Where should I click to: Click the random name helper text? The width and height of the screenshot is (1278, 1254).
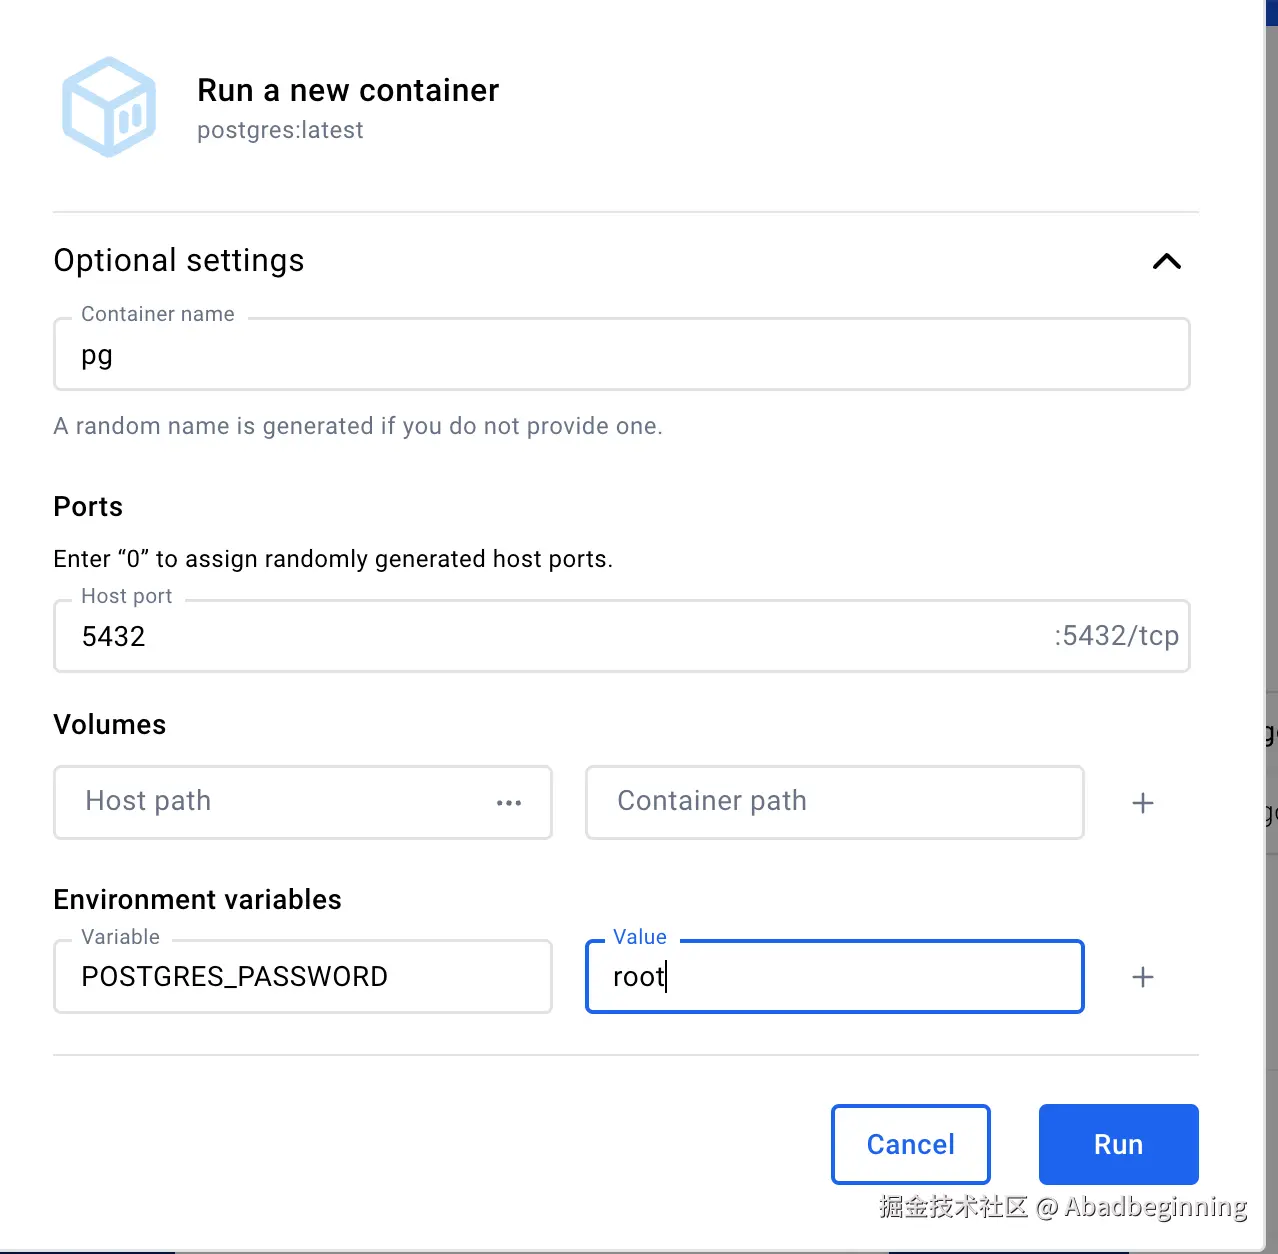[x=358, y=427]
